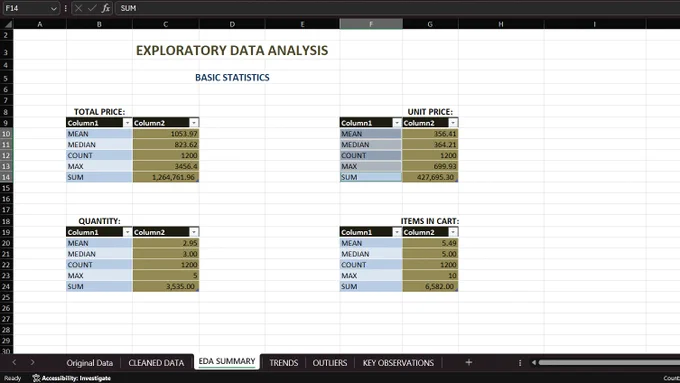Open the Name Box dropdown arrow

point(53,9)
